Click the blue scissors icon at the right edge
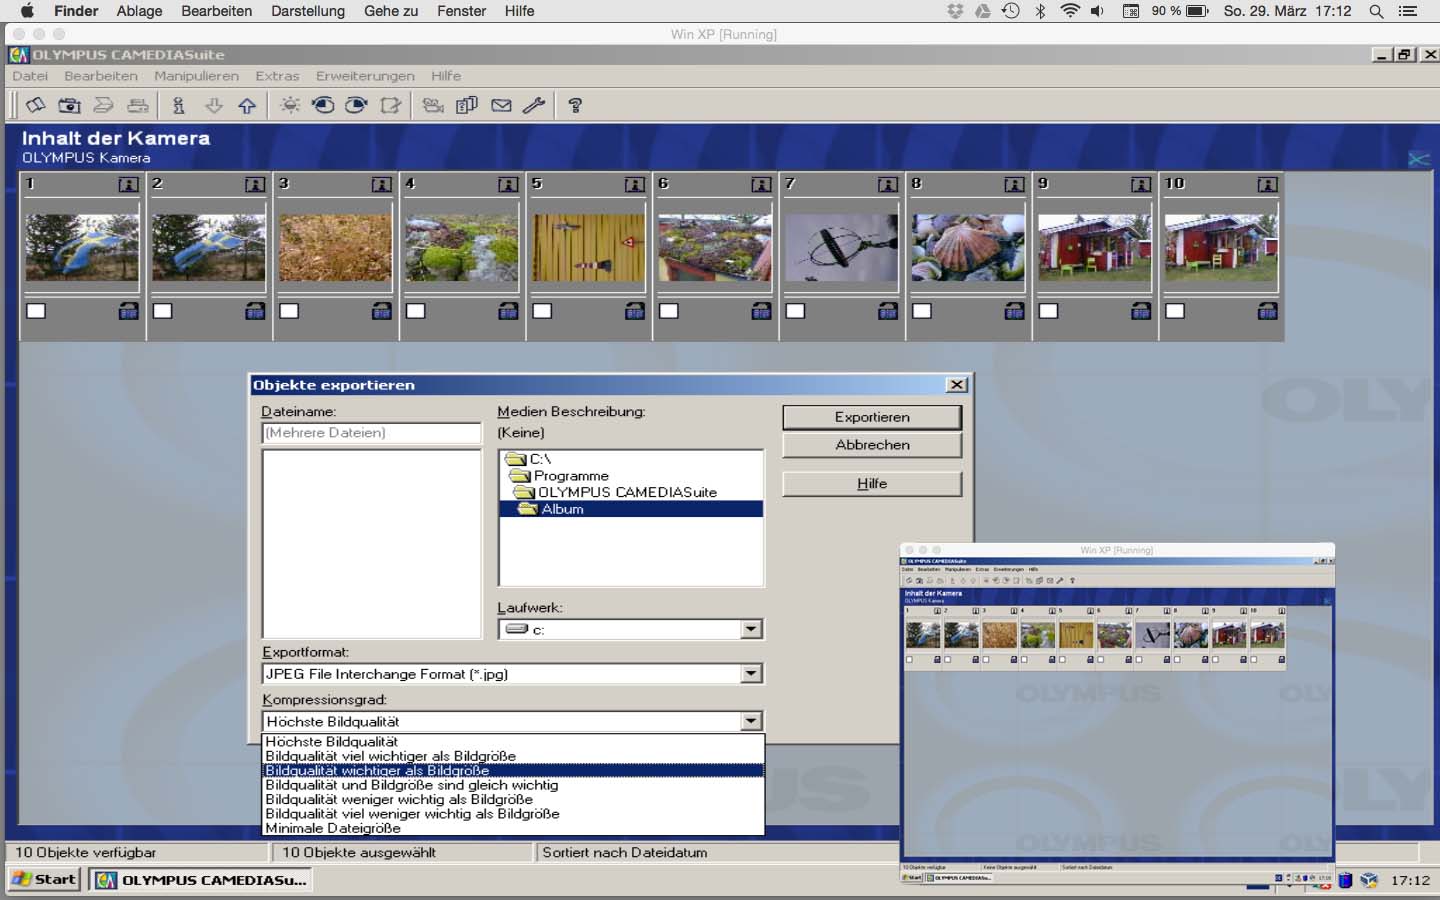 point(1419,159)
